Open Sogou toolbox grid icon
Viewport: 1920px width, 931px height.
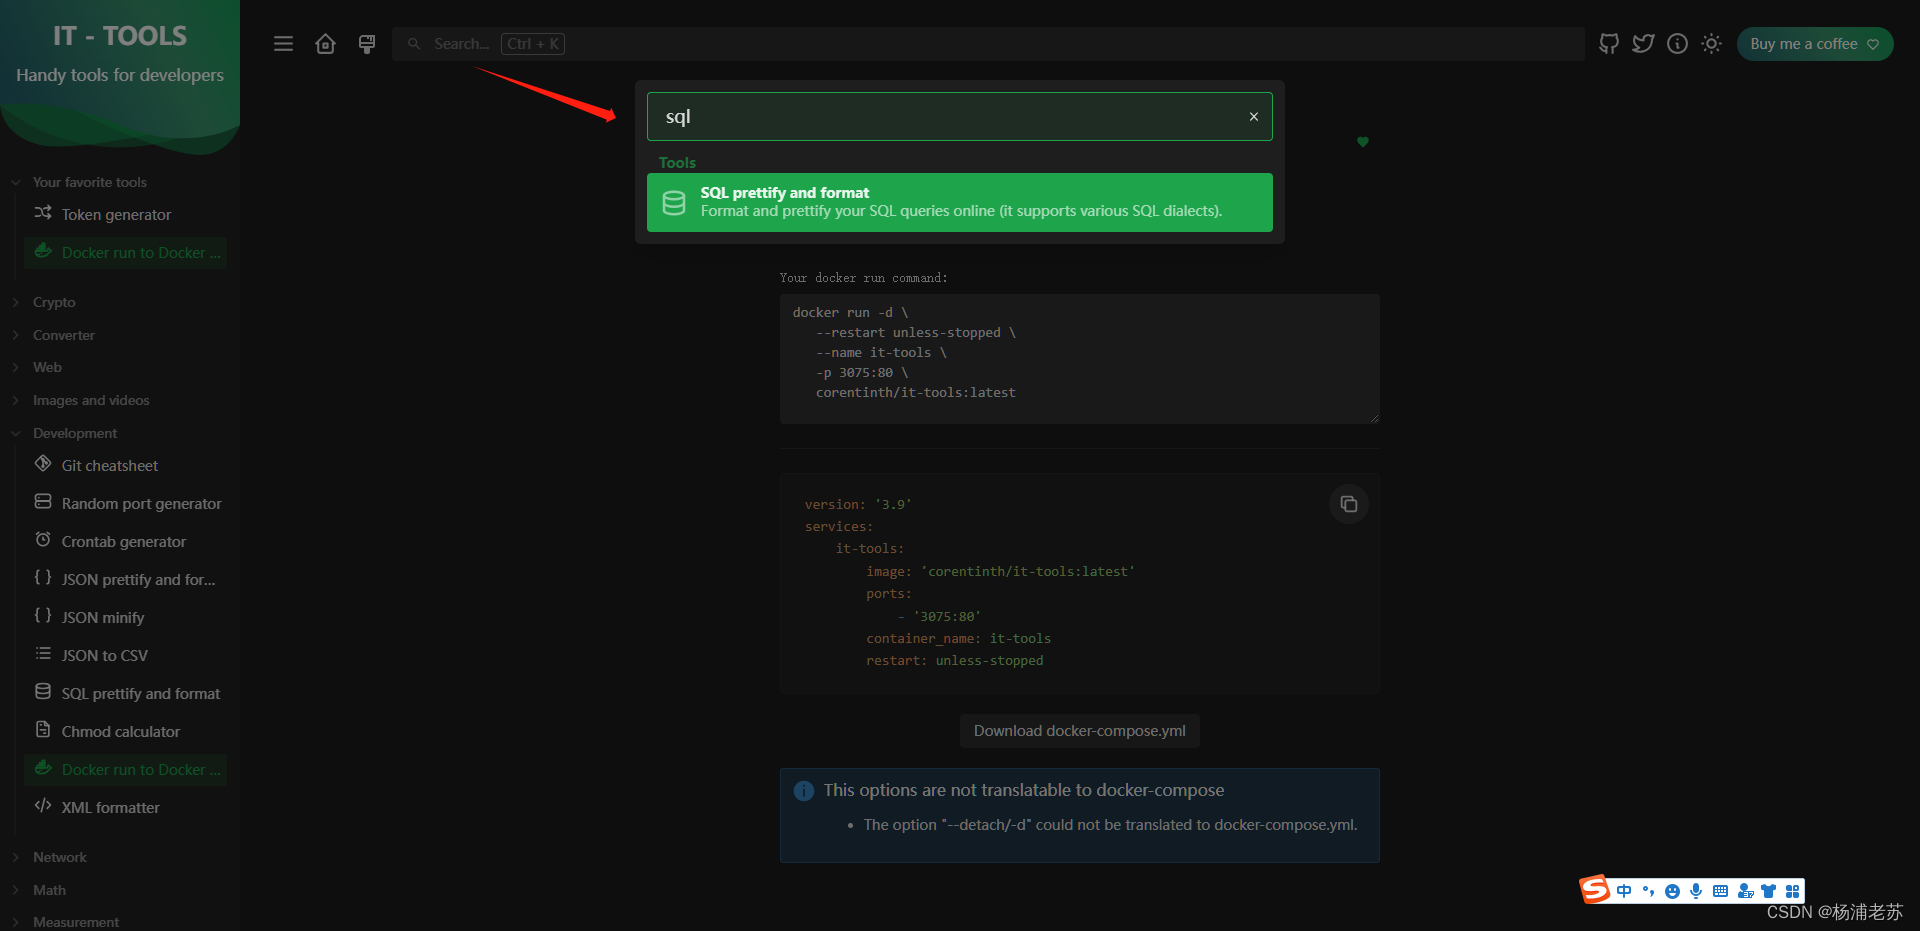click(1792, 891)
